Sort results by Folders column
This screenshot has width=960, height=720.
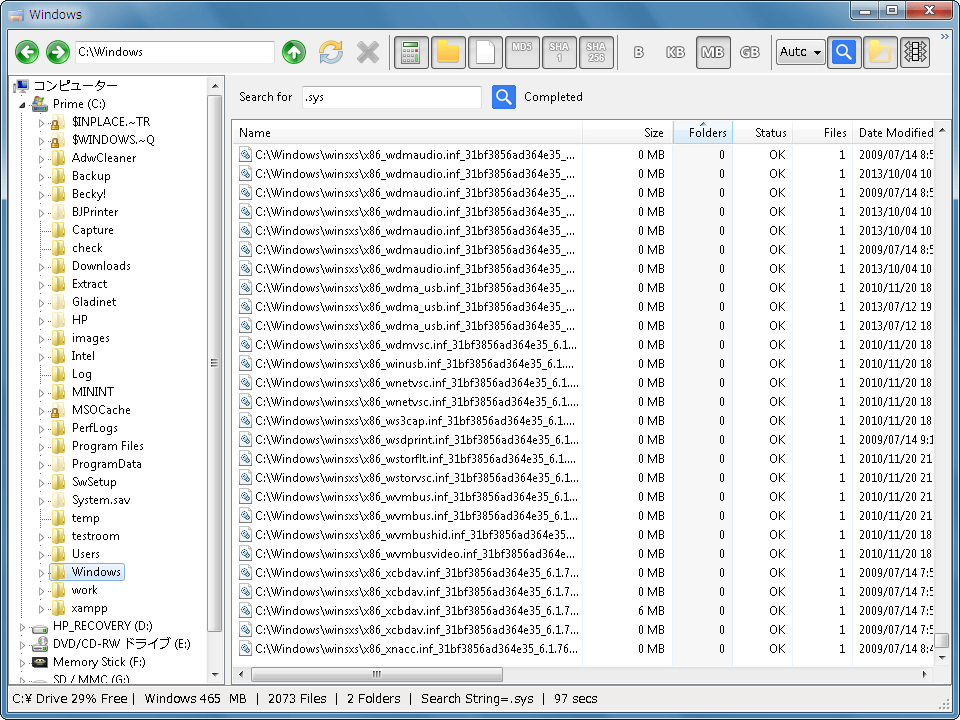tap(703, 133)
